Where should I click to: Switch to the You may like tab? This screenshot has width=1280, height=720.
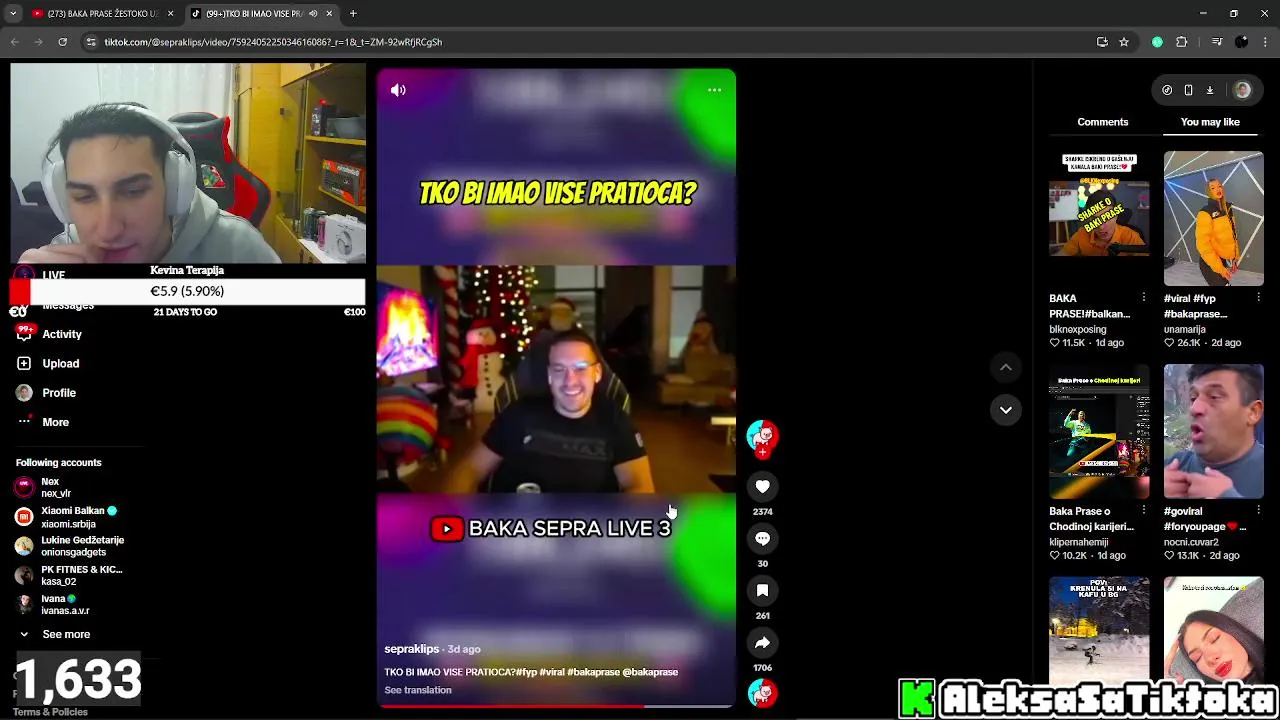coord(1210,122)
